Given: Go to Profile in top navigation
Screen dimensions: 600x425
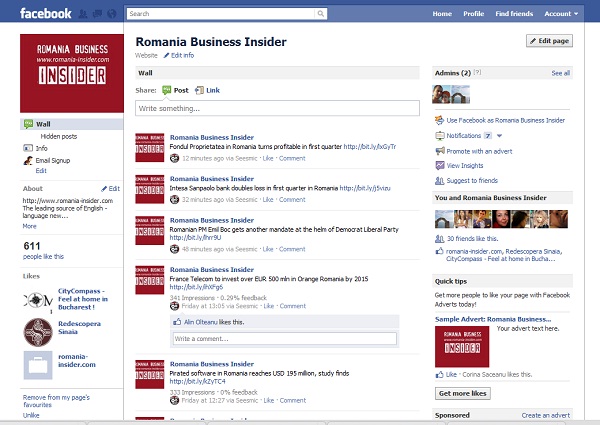Looking at the screenshot, I should tap(474, 14).
